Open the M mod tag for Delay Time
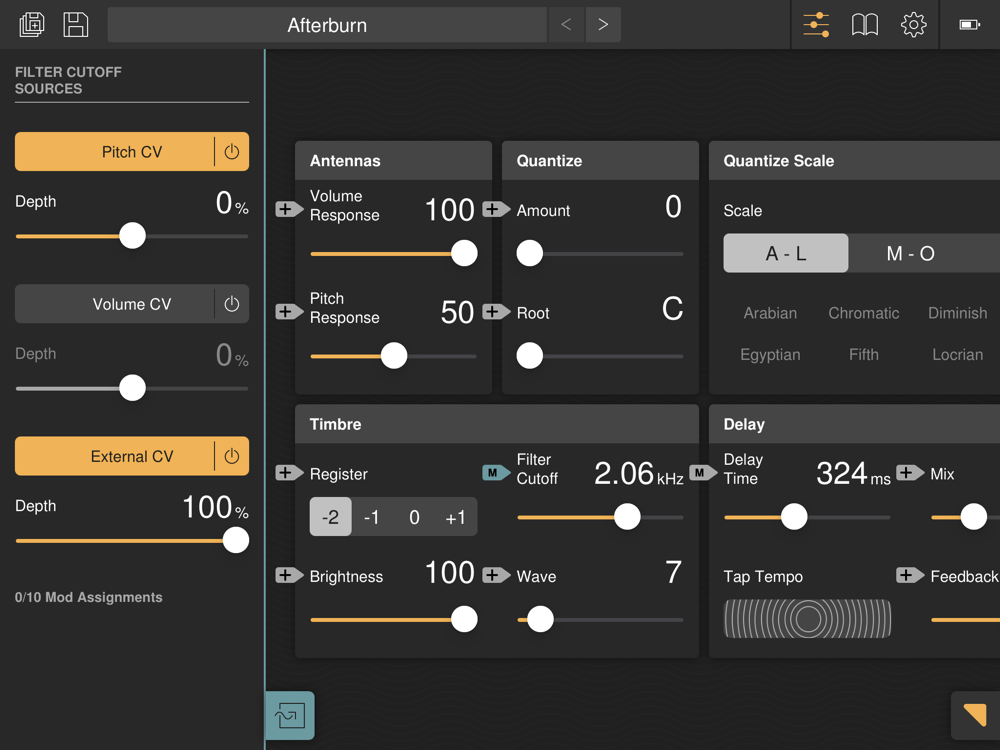Screen dimensions: 1000x750 (703, 473)
